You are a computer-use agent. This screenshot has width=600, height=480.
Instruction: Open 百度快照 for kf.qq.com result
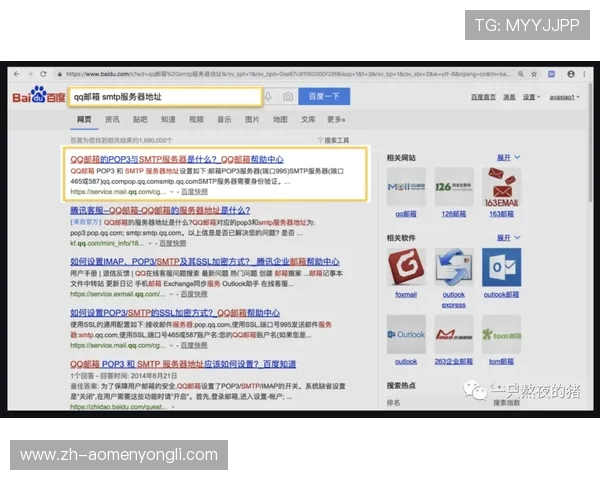click(x=173, y=243)
